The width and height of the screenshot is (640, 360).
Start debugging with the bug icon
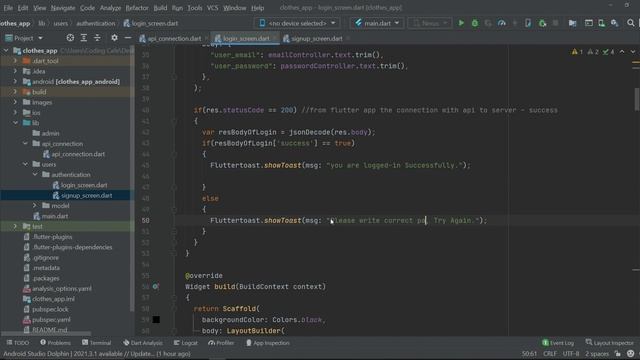475,23
